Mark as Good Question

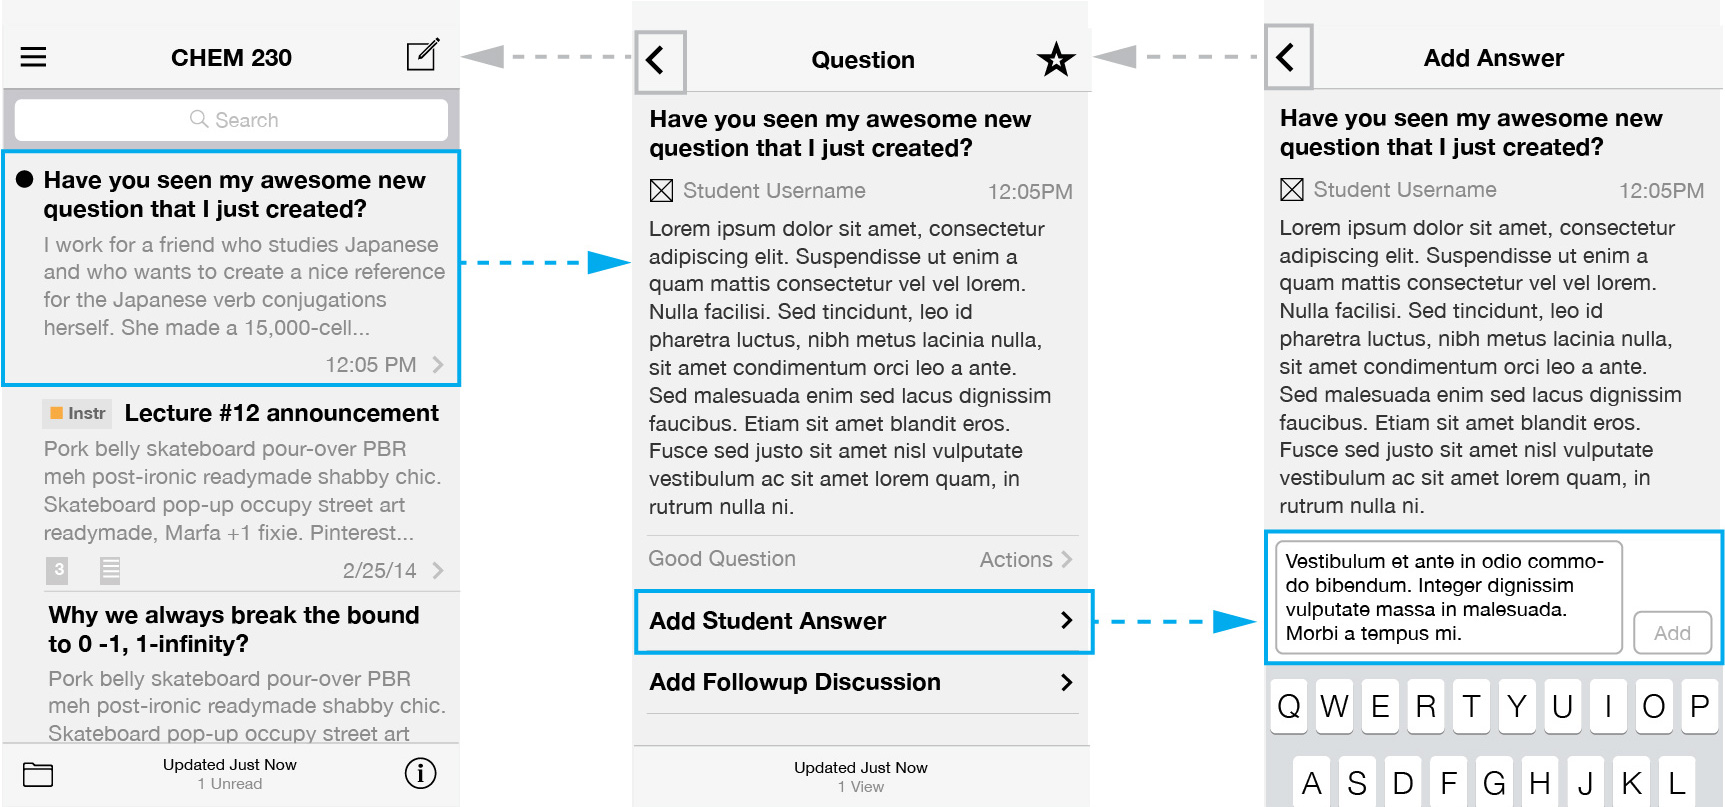tap(722, 559)
